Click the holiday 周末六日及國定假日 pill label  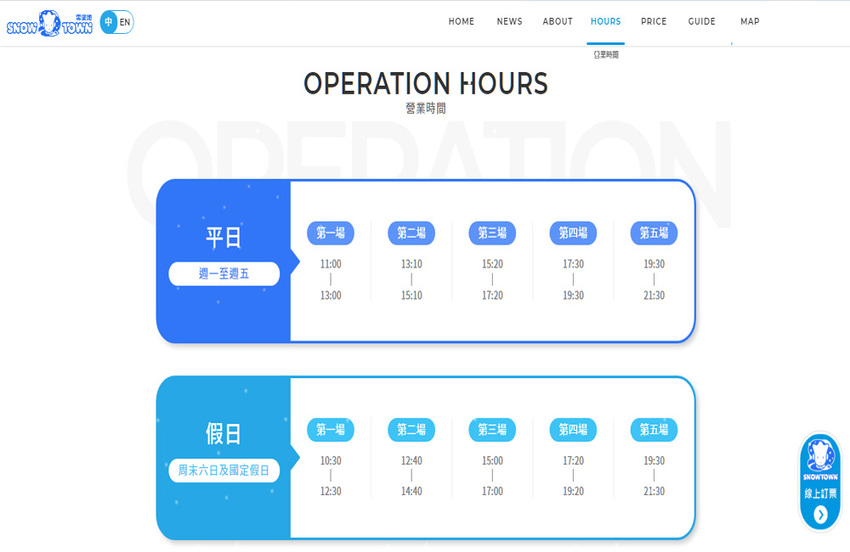pos(224,470)
